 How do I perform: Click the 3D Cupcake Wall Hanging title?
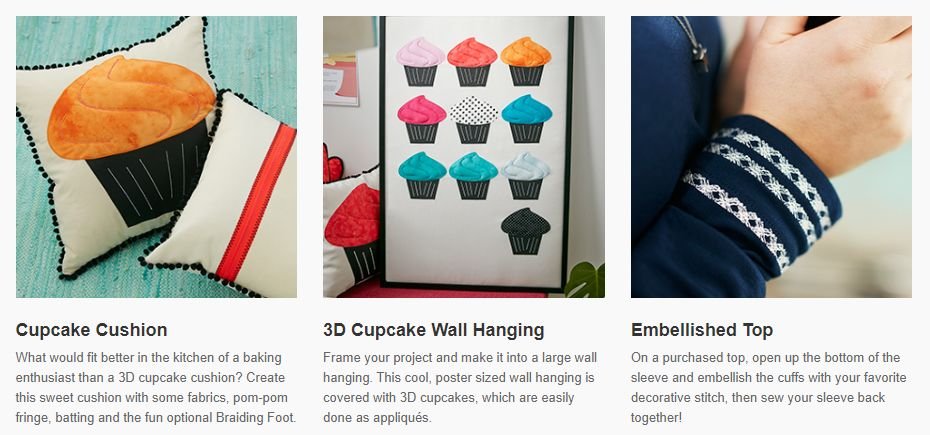click(x=434, y=330)
